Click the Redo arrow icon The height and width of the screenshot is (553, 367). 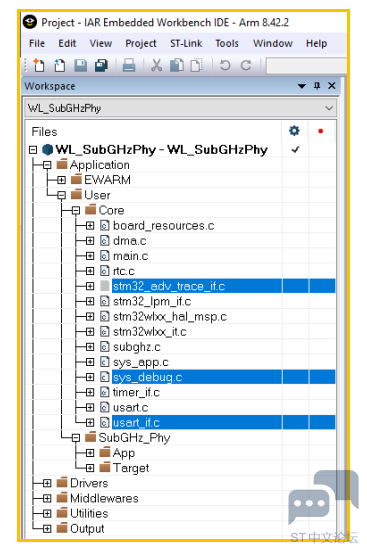coord(246,66)
